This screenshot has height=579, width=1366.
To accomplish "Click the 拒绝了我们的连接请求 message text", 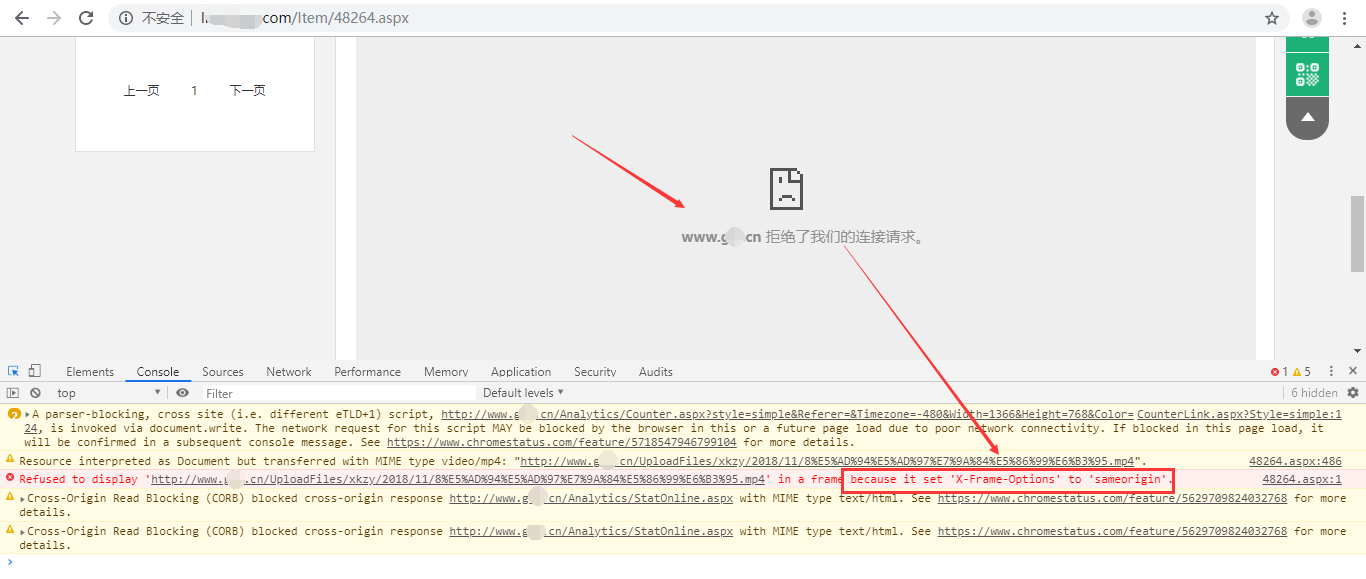I will [846, 237].
